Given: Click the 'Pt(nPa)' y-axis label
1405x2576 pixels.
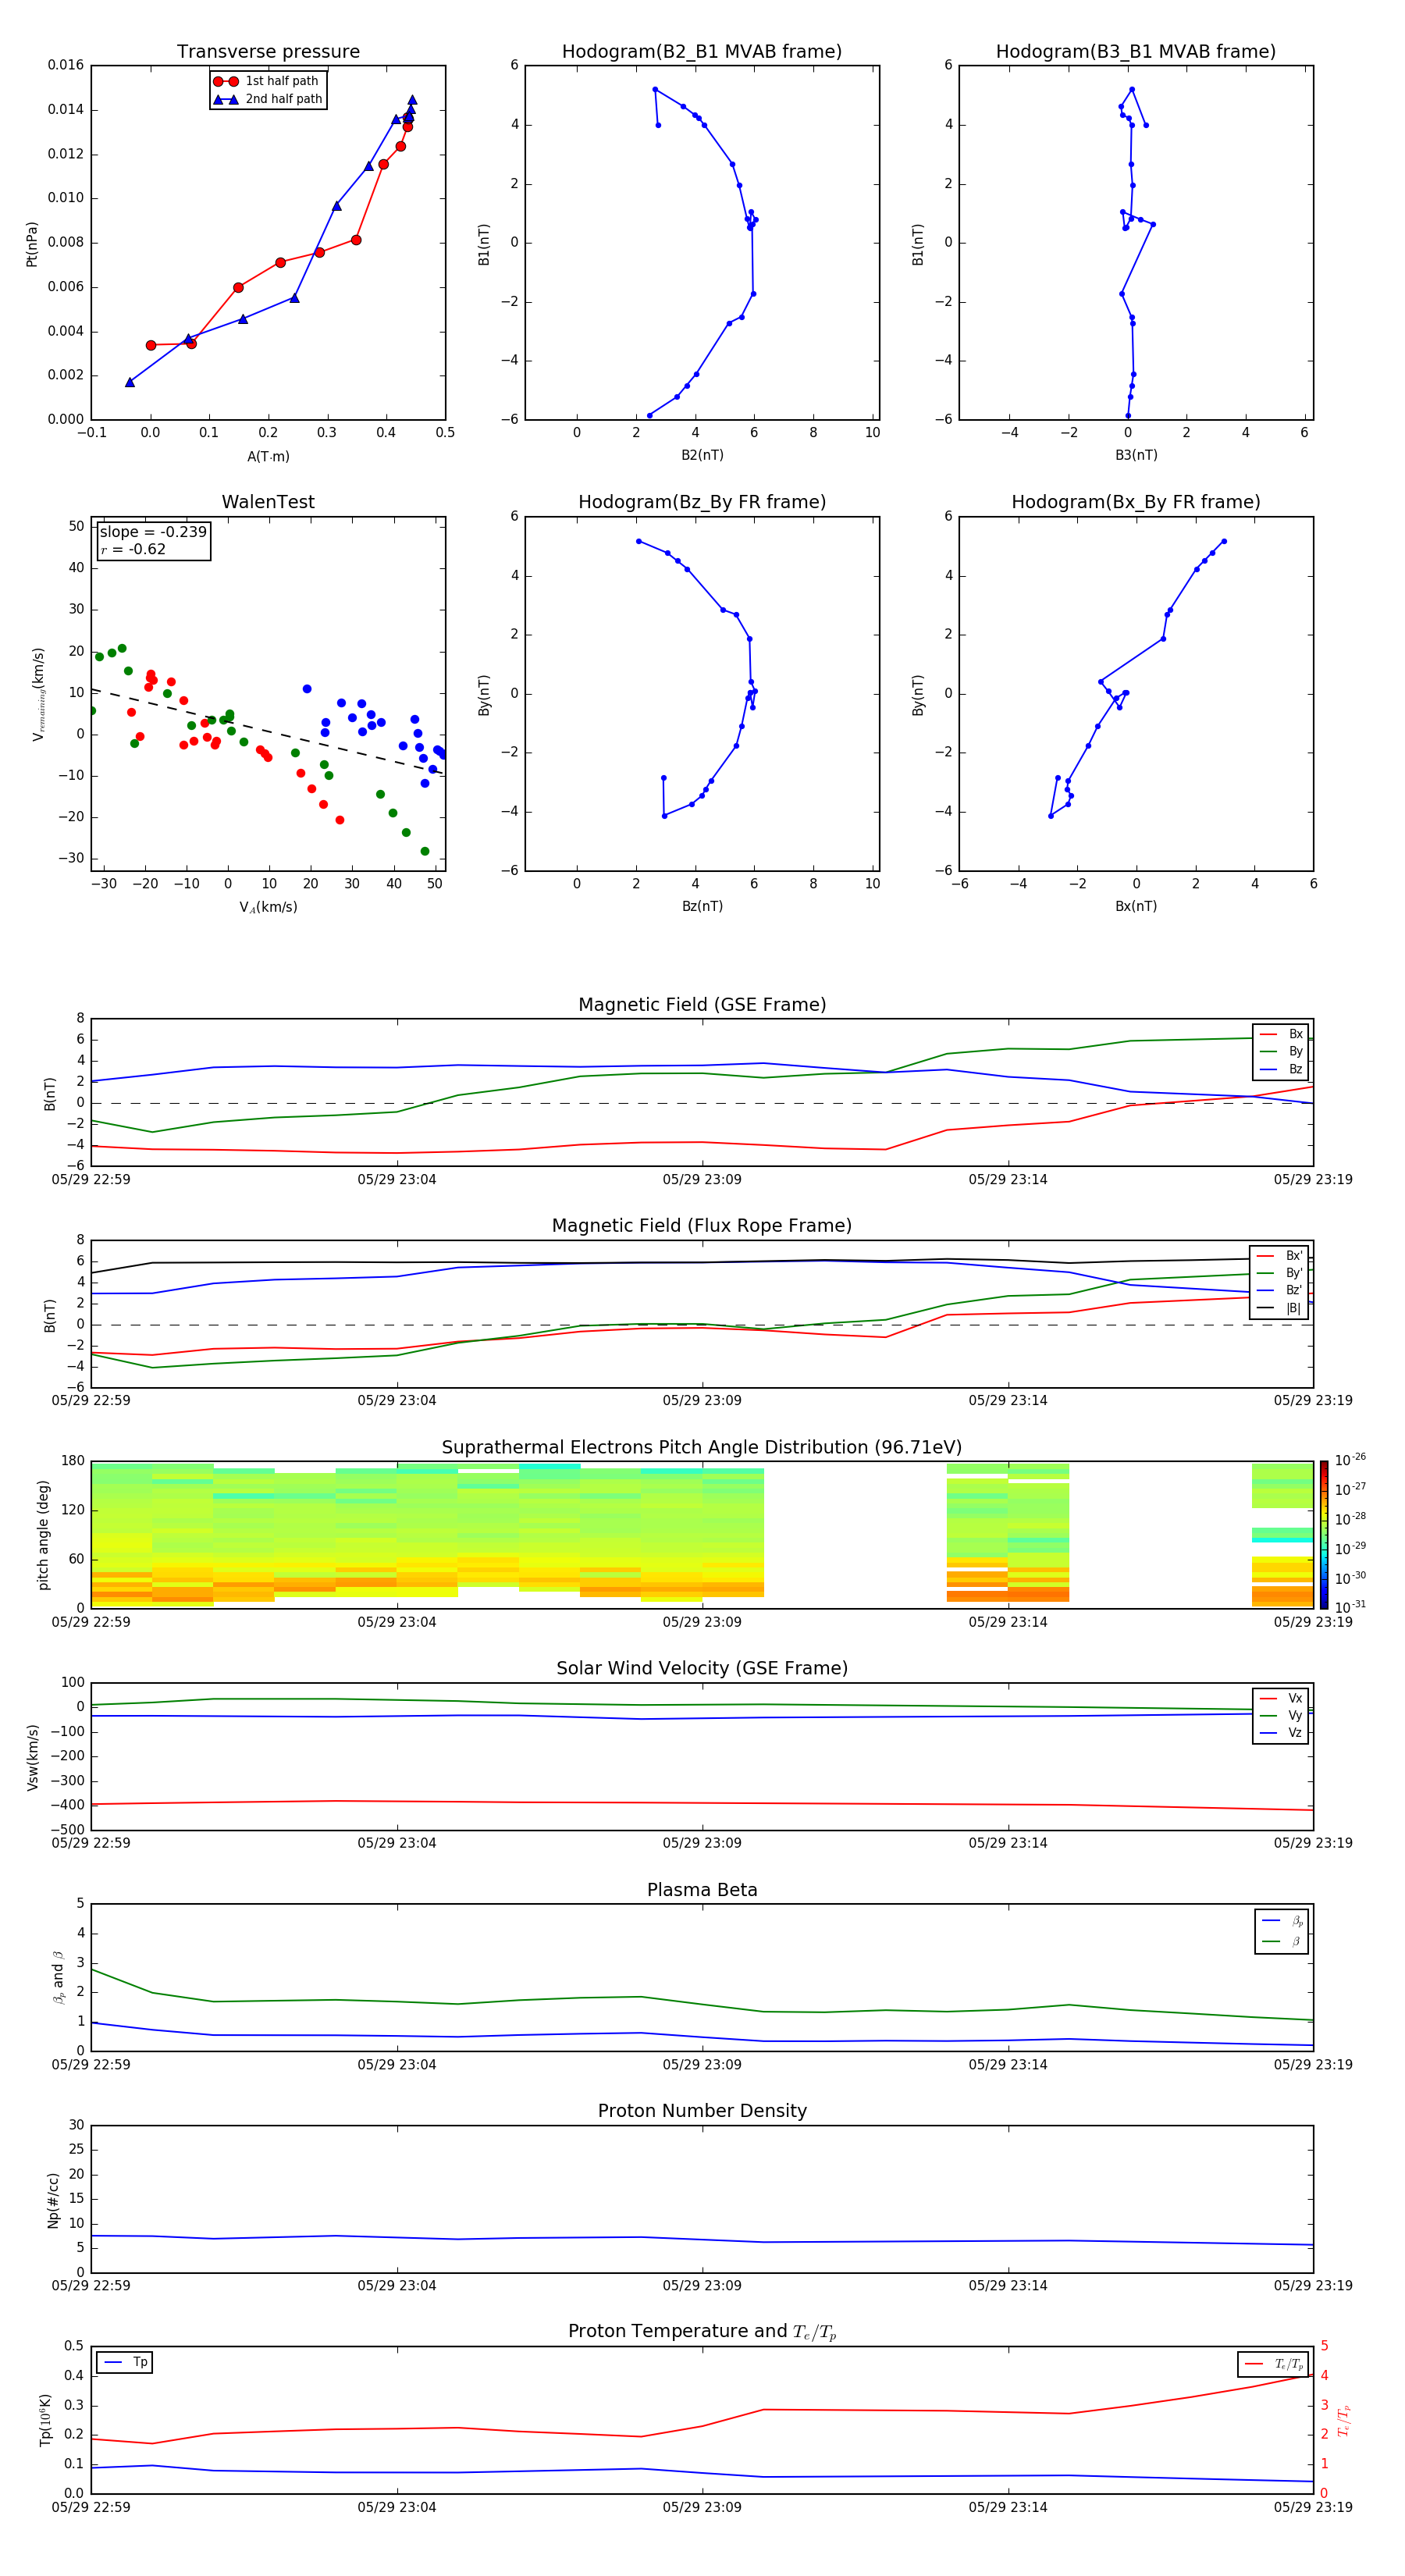Looking at the screenshot, I should click(31, 243).
